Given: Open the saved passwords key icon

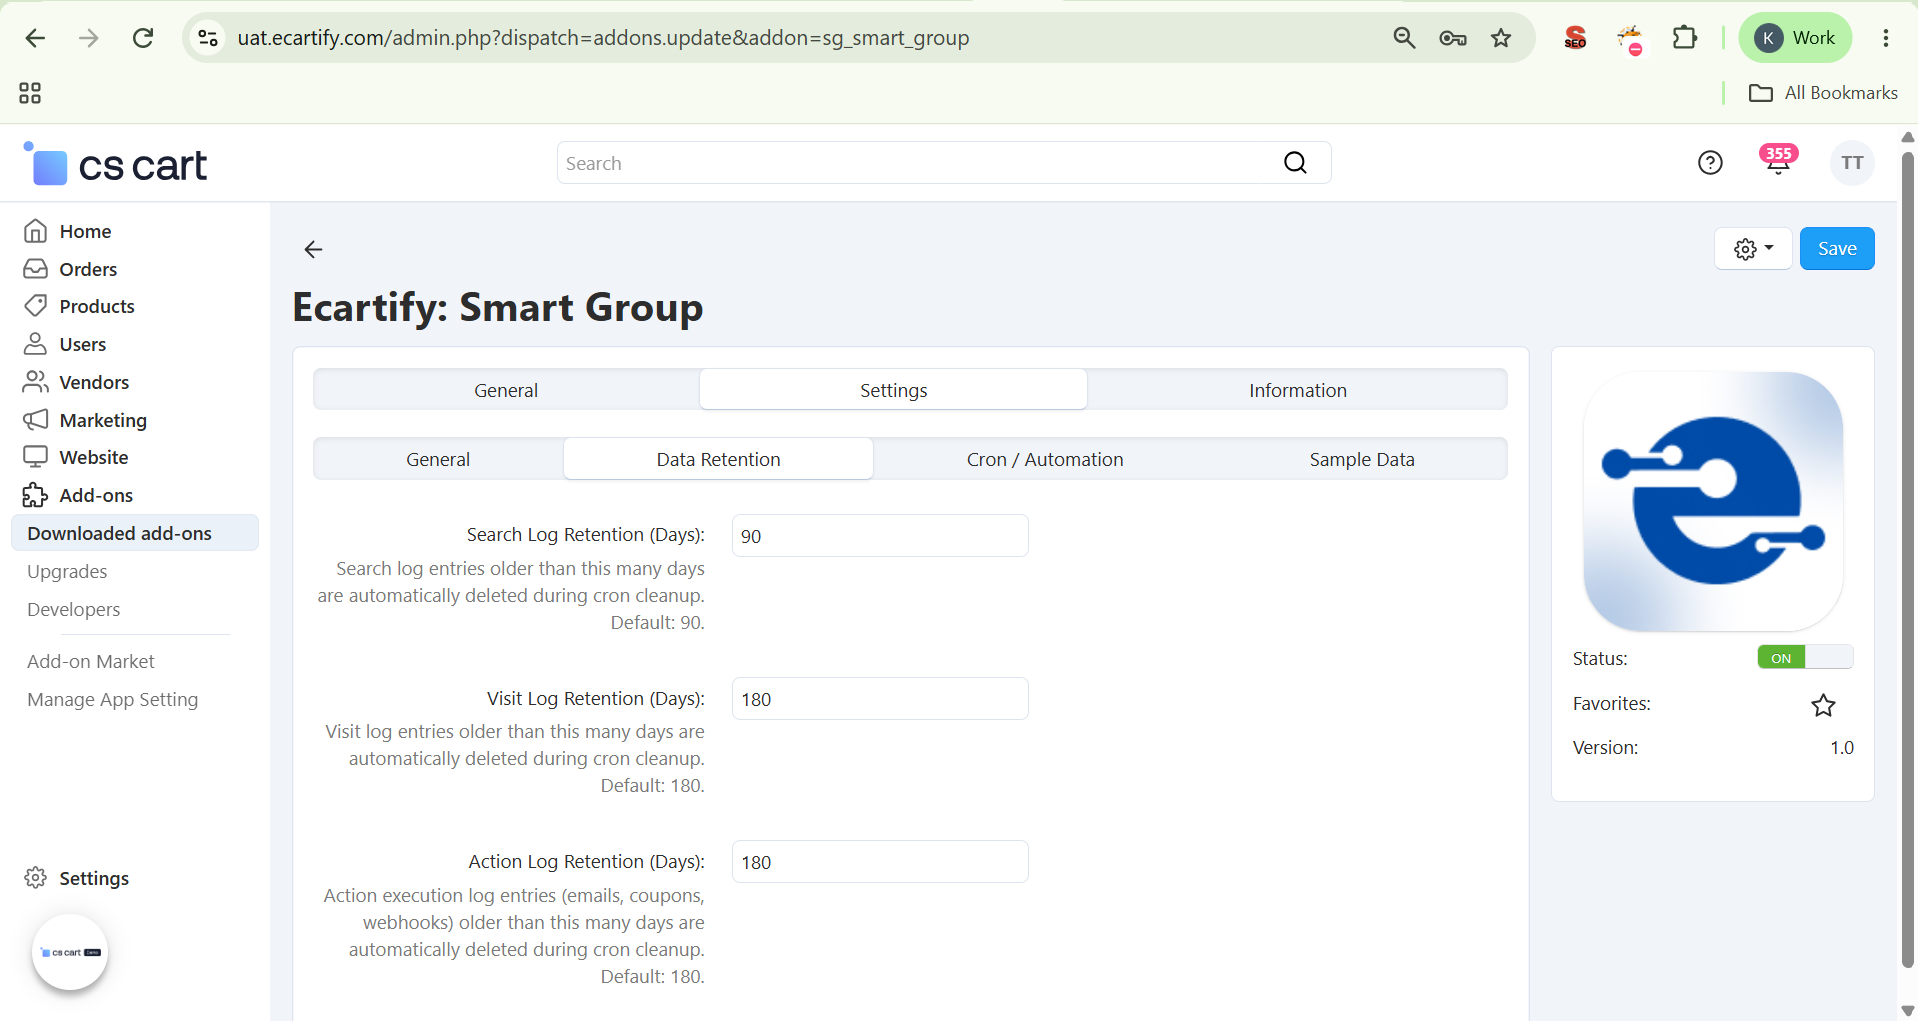Looking at the screenshot, I should 1453,38.
